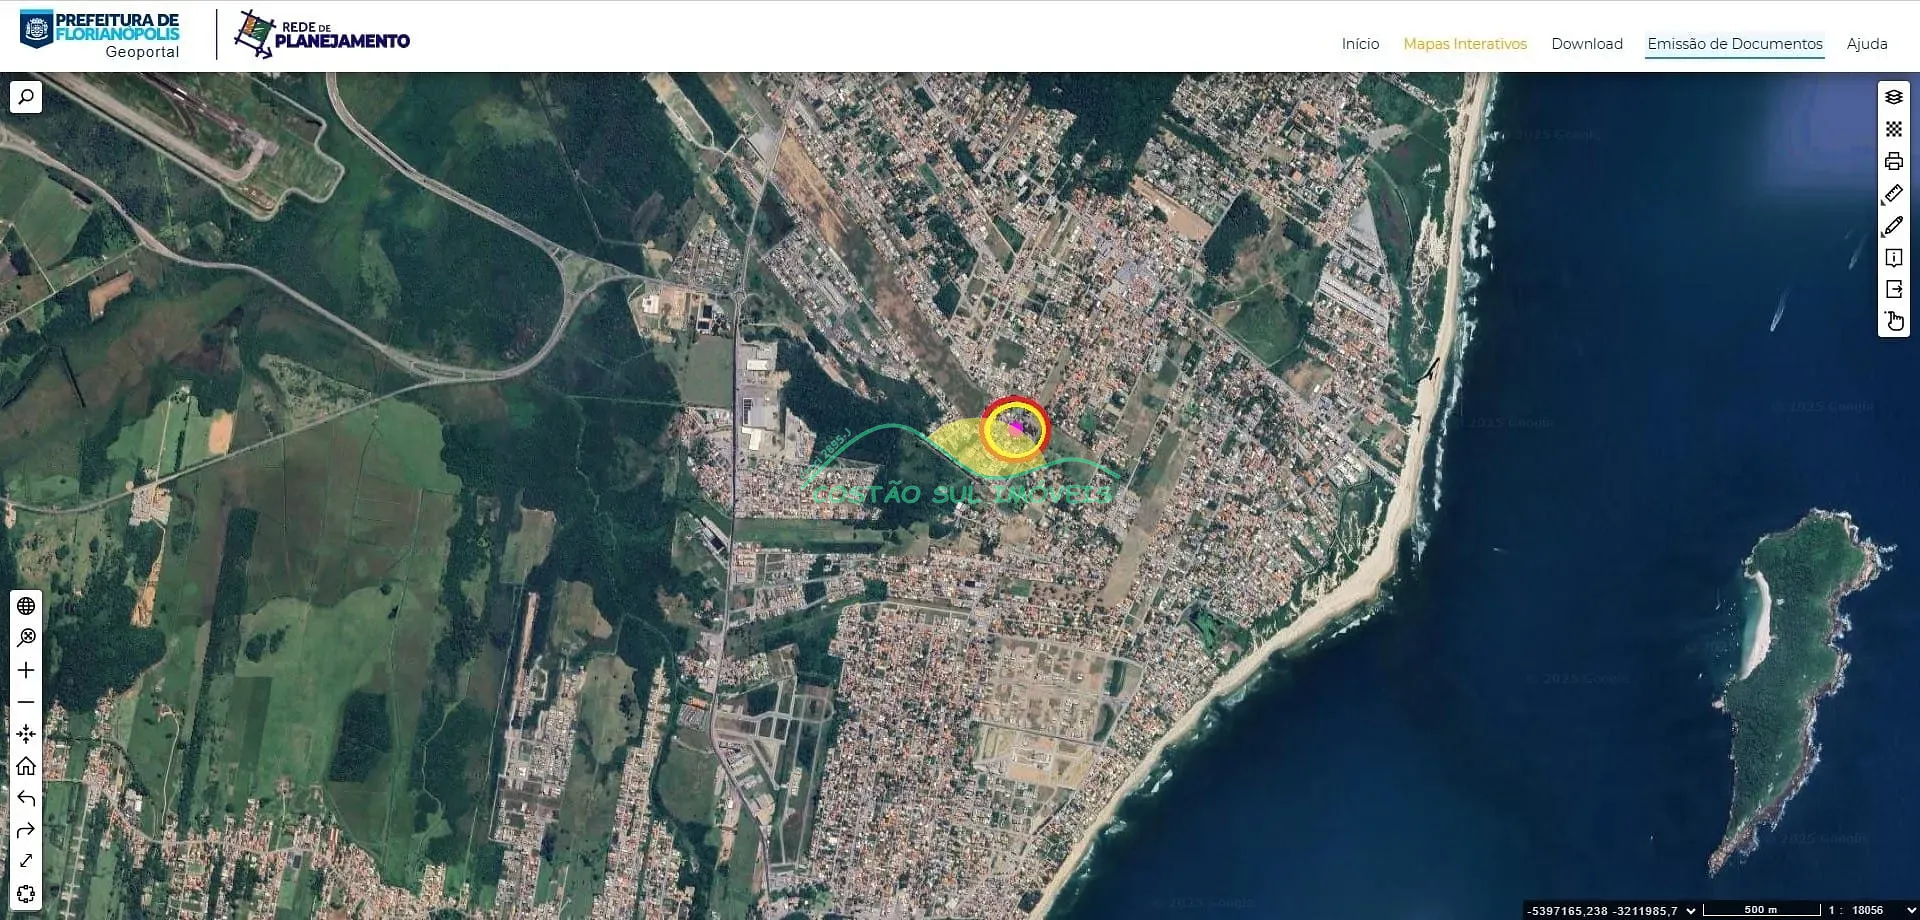
Task: Click the Rede de Planejamento logo
Action: tap(322, 34)
